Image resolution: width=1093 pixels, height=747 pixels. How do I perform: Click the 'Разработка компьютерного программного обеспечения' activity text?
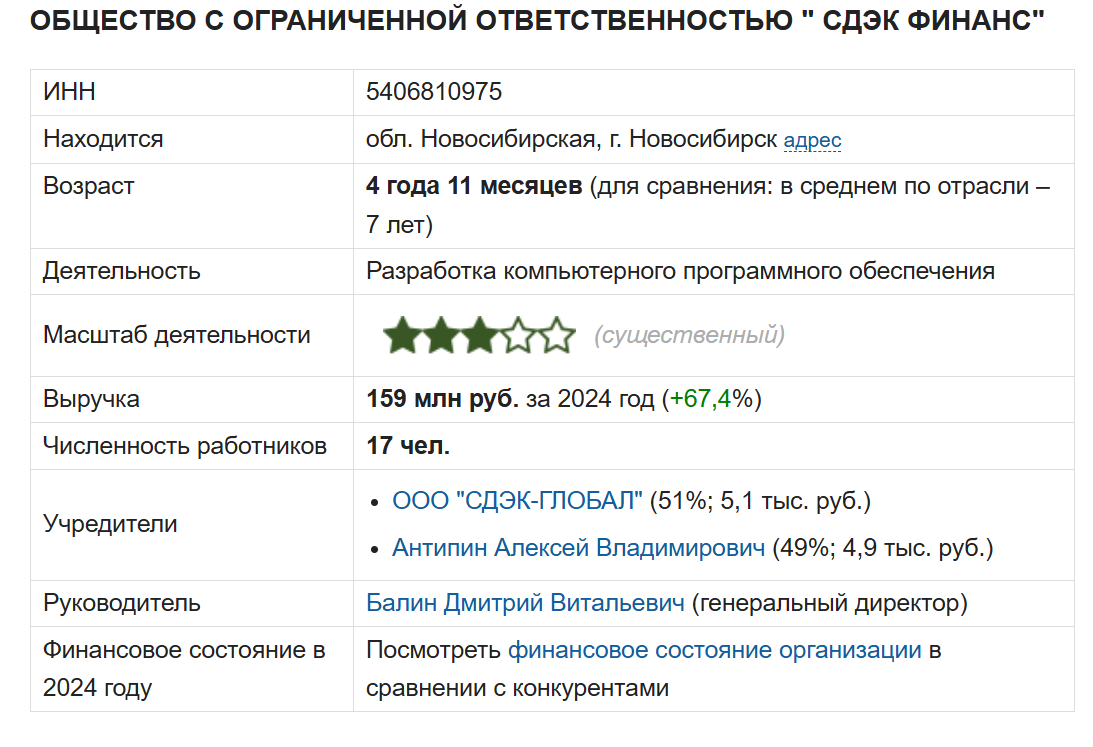click(x=680, y=271)
